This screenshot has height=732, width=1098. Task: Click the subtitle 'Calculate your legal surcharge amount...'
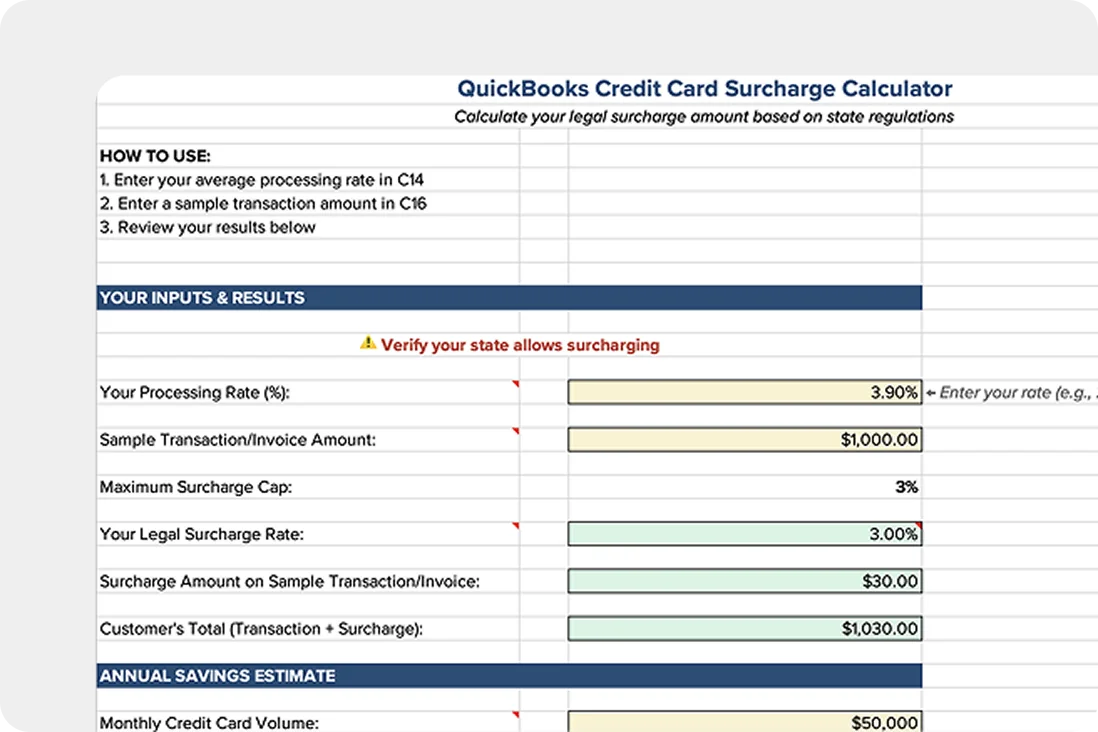pyautogui.click(x=704, y=116)
